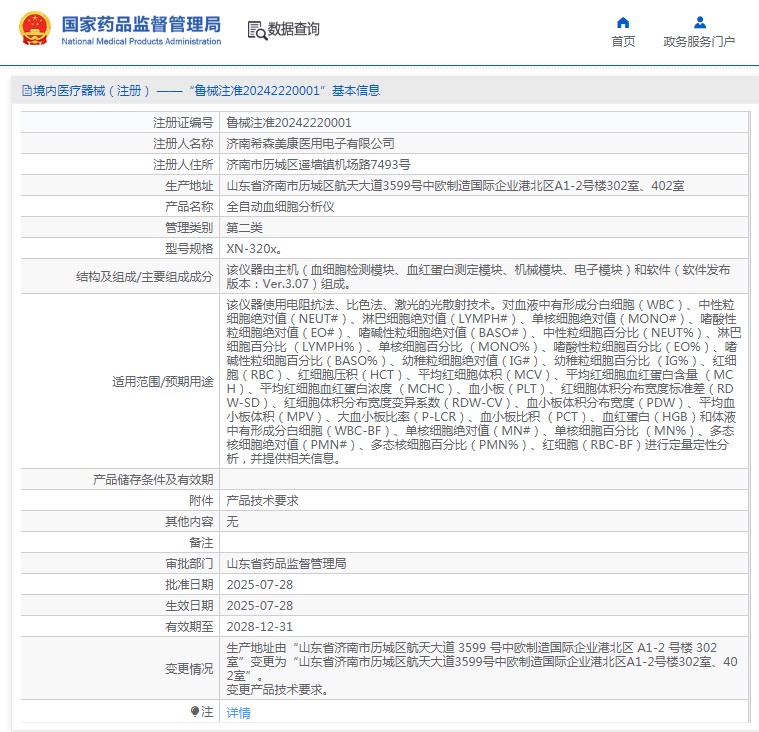
Task: Select 生效日期 value 2025-07-28
Action: [259, 606]
